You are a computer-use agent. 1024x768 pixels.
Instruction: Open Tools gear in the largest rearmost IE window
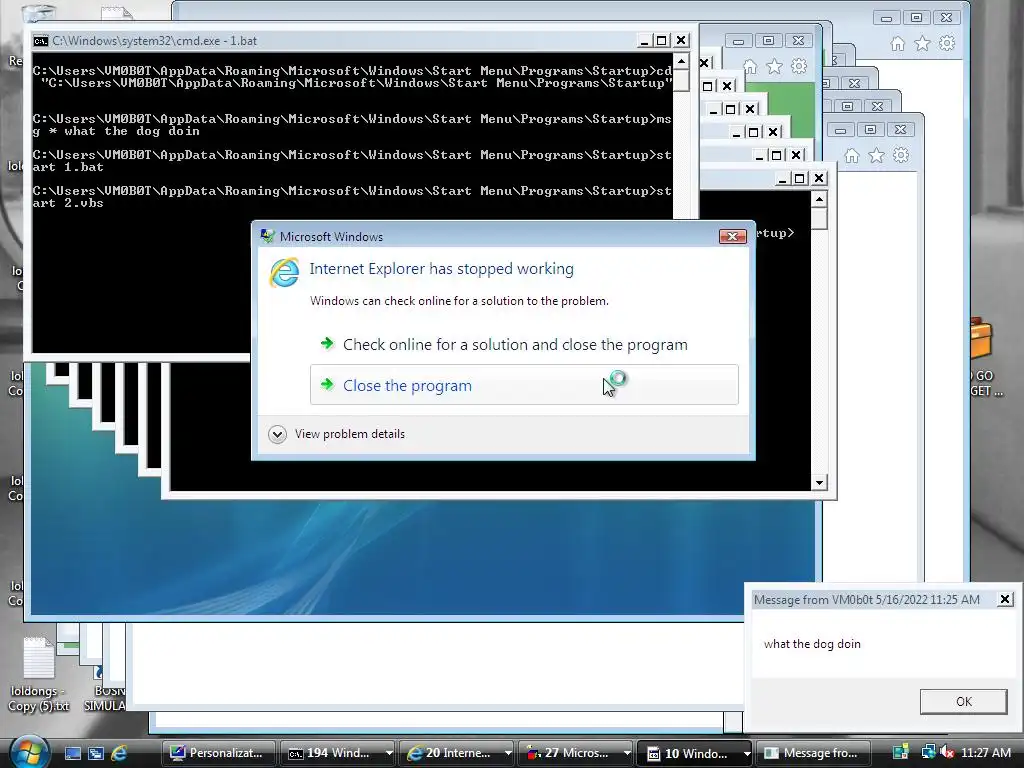946,44
